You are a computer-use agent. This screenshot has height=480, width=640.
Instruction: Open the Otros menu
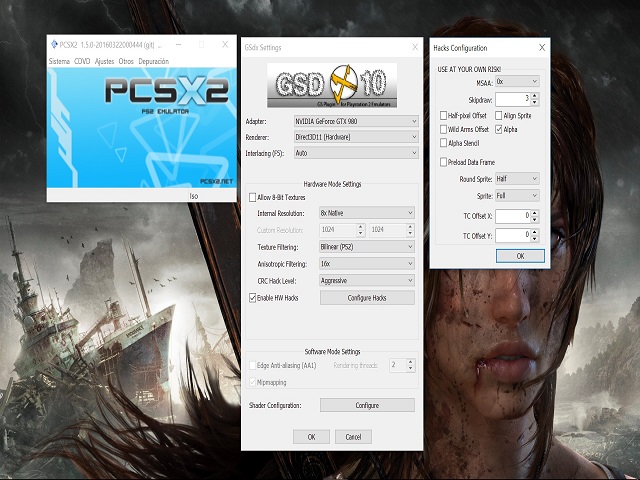126,61
